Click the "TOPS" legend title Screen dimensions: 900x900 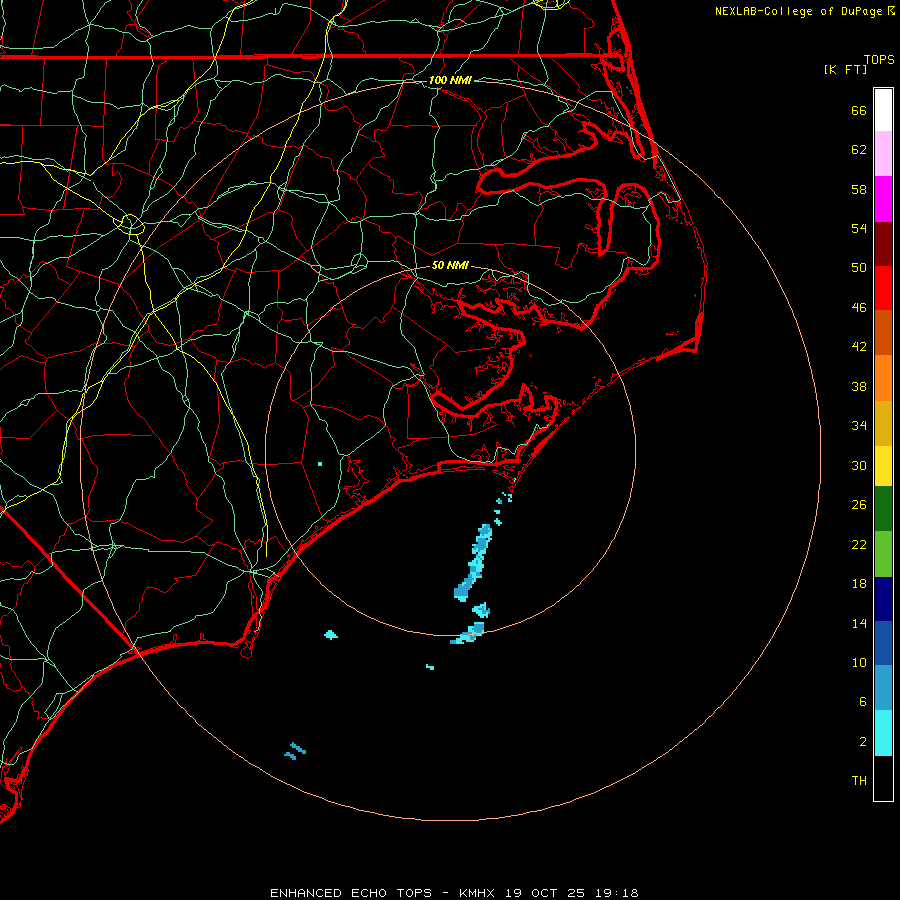(879, 59)
